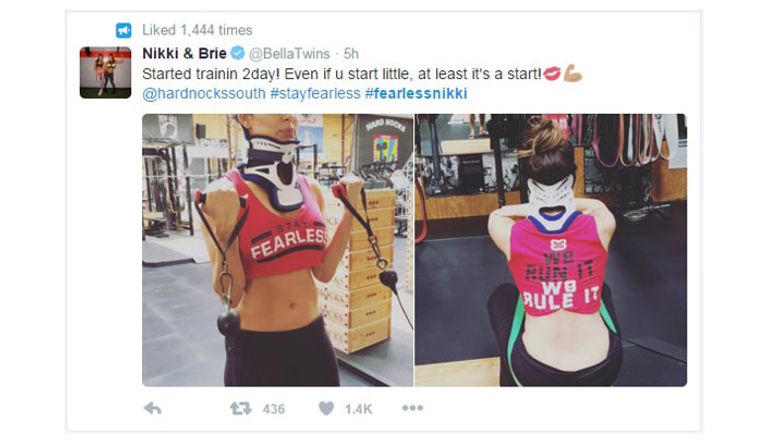This screenshot has width=768, height=441.
Task: Click the reply arrow icon
Action: pos(152,408)
